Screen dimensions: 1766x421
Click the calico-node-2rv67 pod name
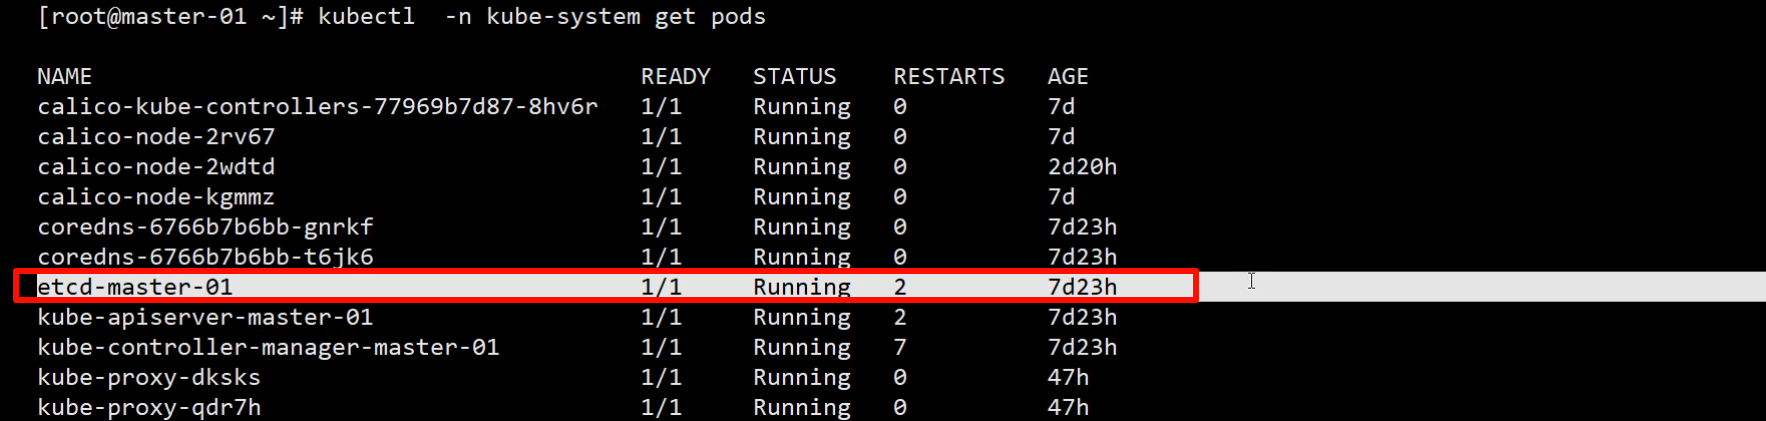(x=156, y=137)
